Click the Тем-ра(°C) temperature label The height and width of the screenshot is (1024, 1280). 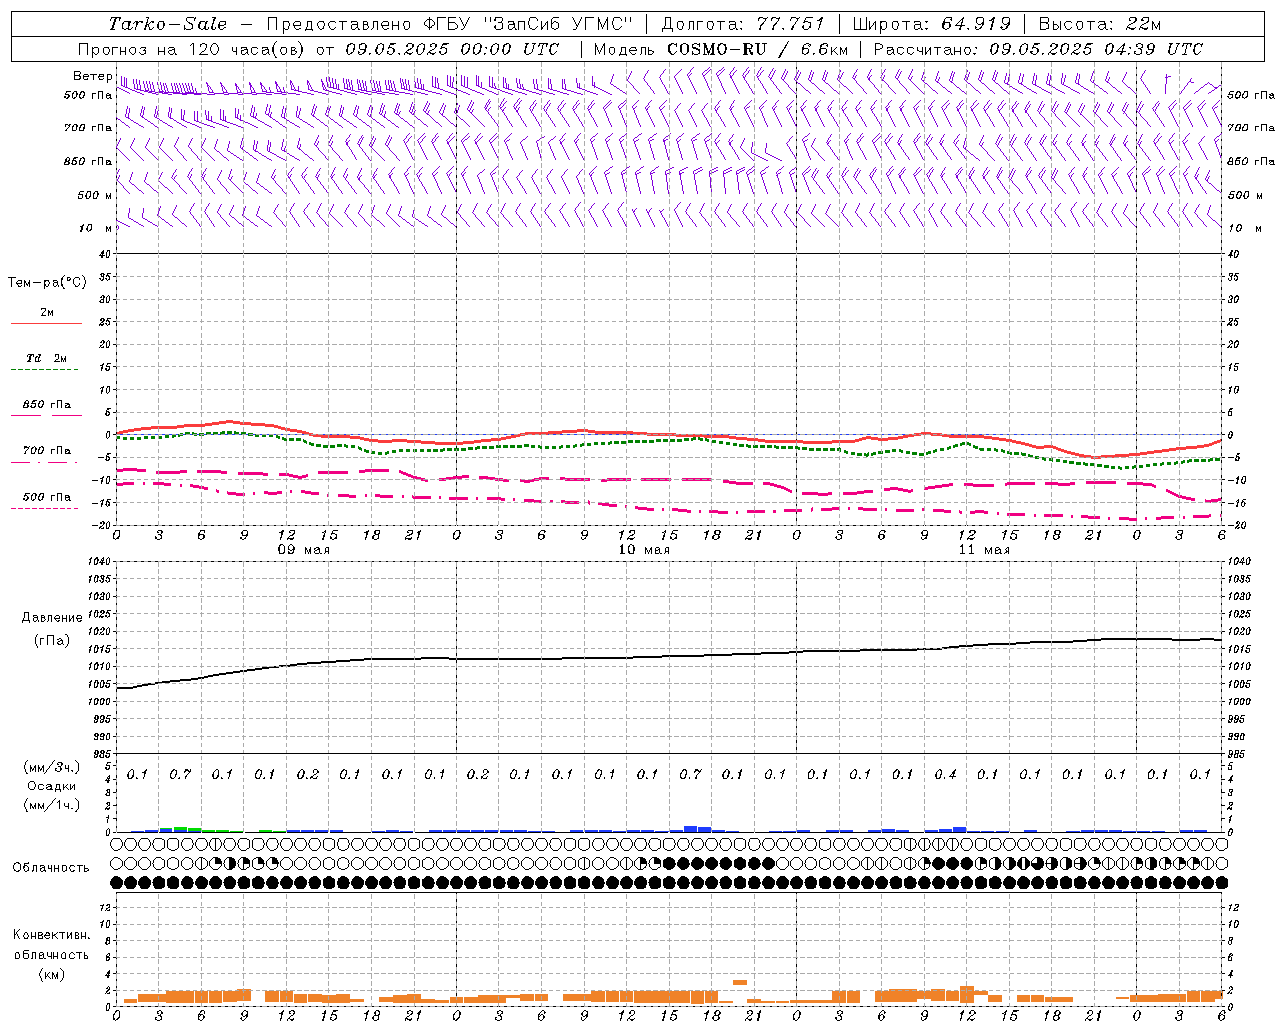[x=47, y=282]
